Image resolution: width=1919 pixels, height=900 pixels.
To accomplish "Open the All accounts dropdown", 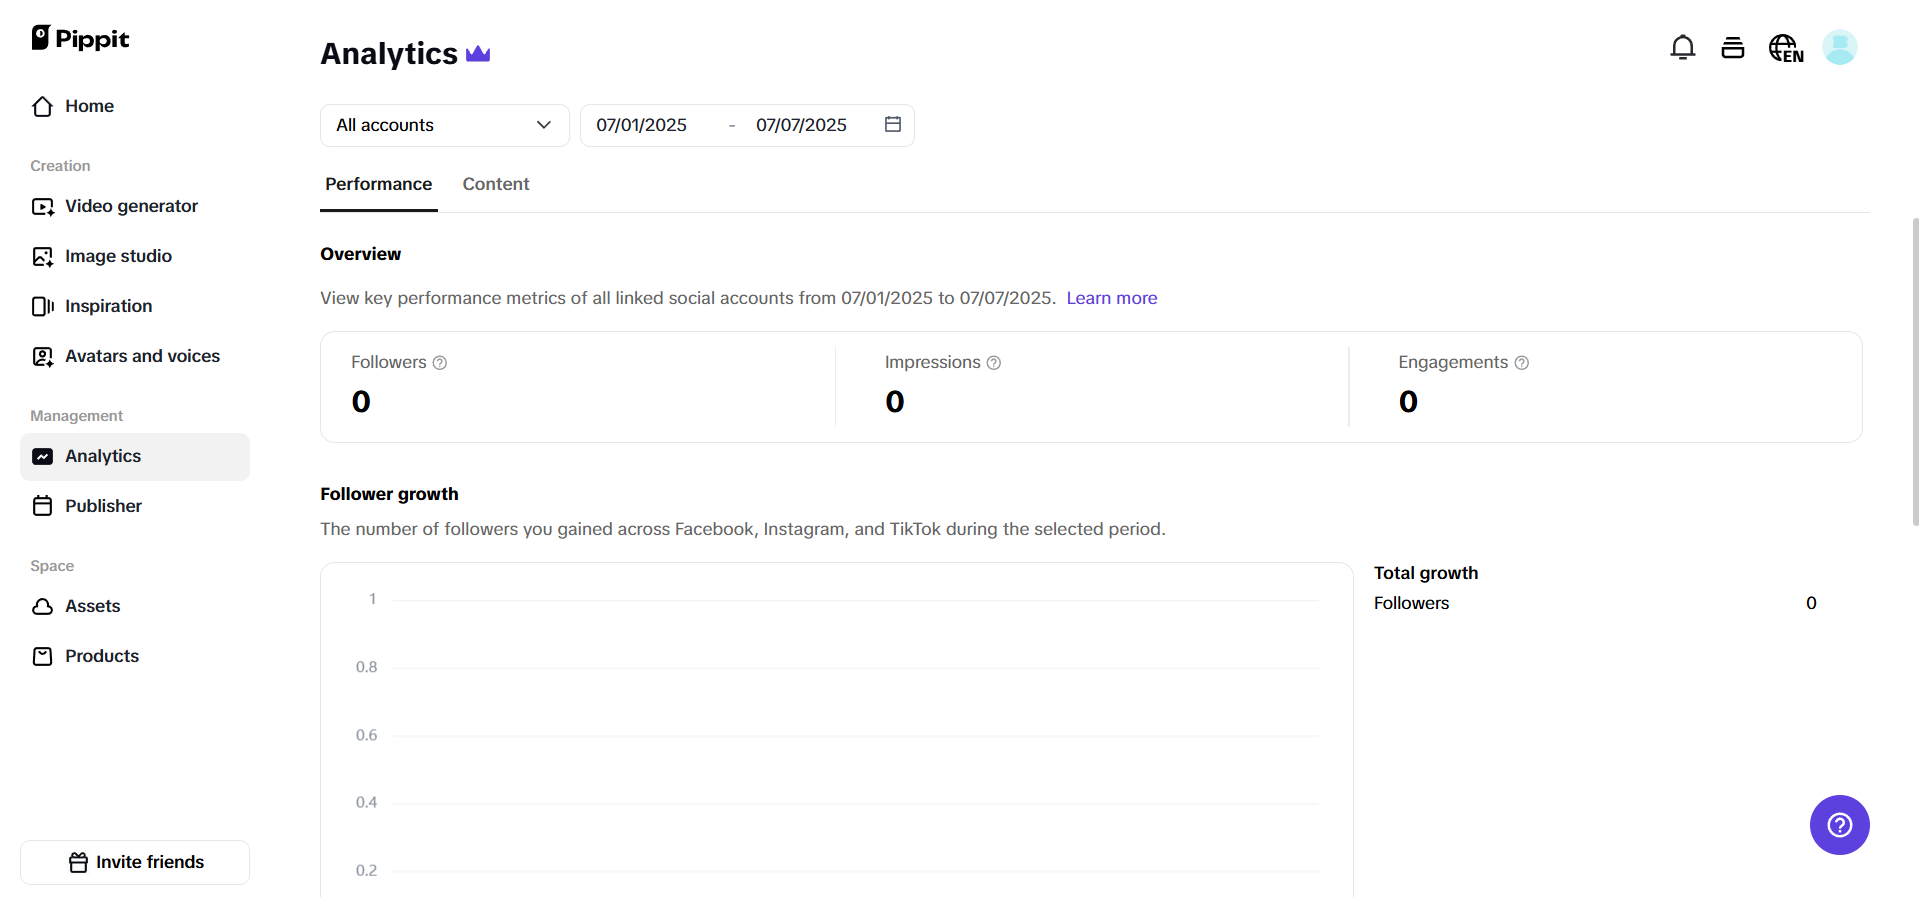I will coord(443,125).
